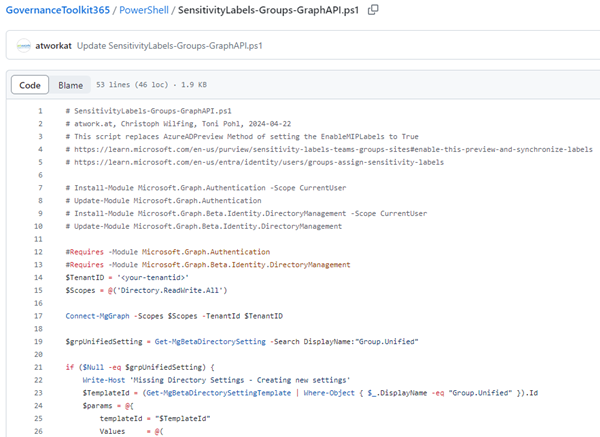600x437 pixels.
Task: Select line number 1 in the gutter
Action: [x=39, y=111]
